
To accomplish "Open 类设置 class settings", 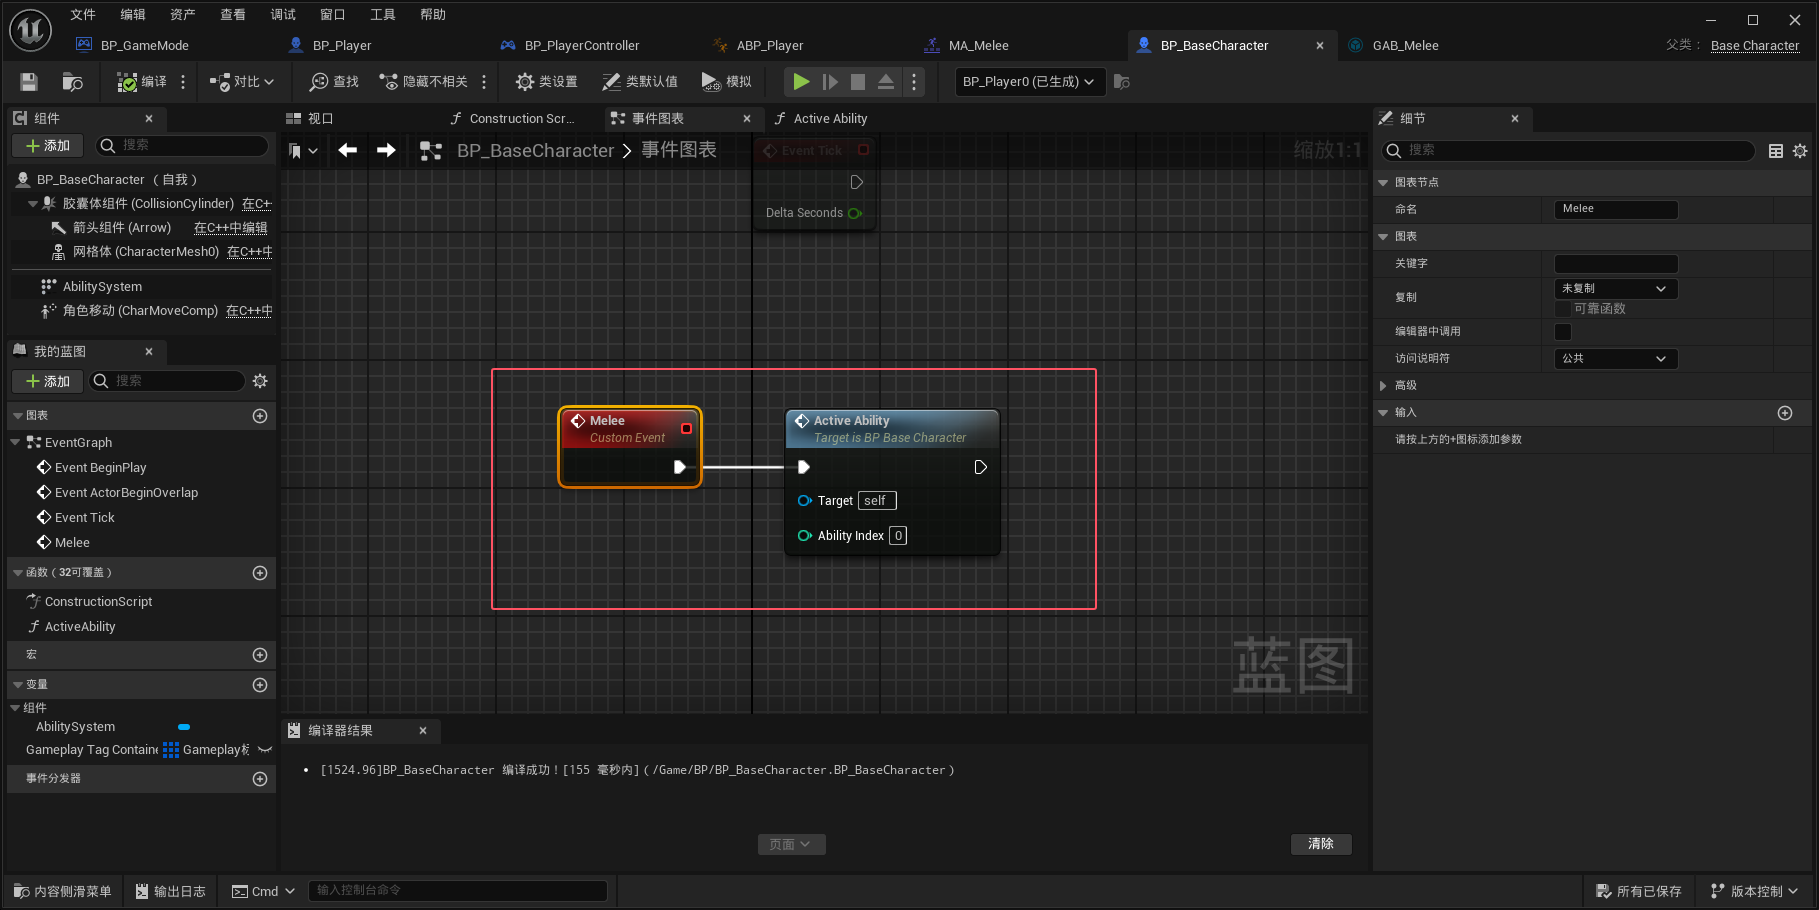I will click(x=547, y=82).
